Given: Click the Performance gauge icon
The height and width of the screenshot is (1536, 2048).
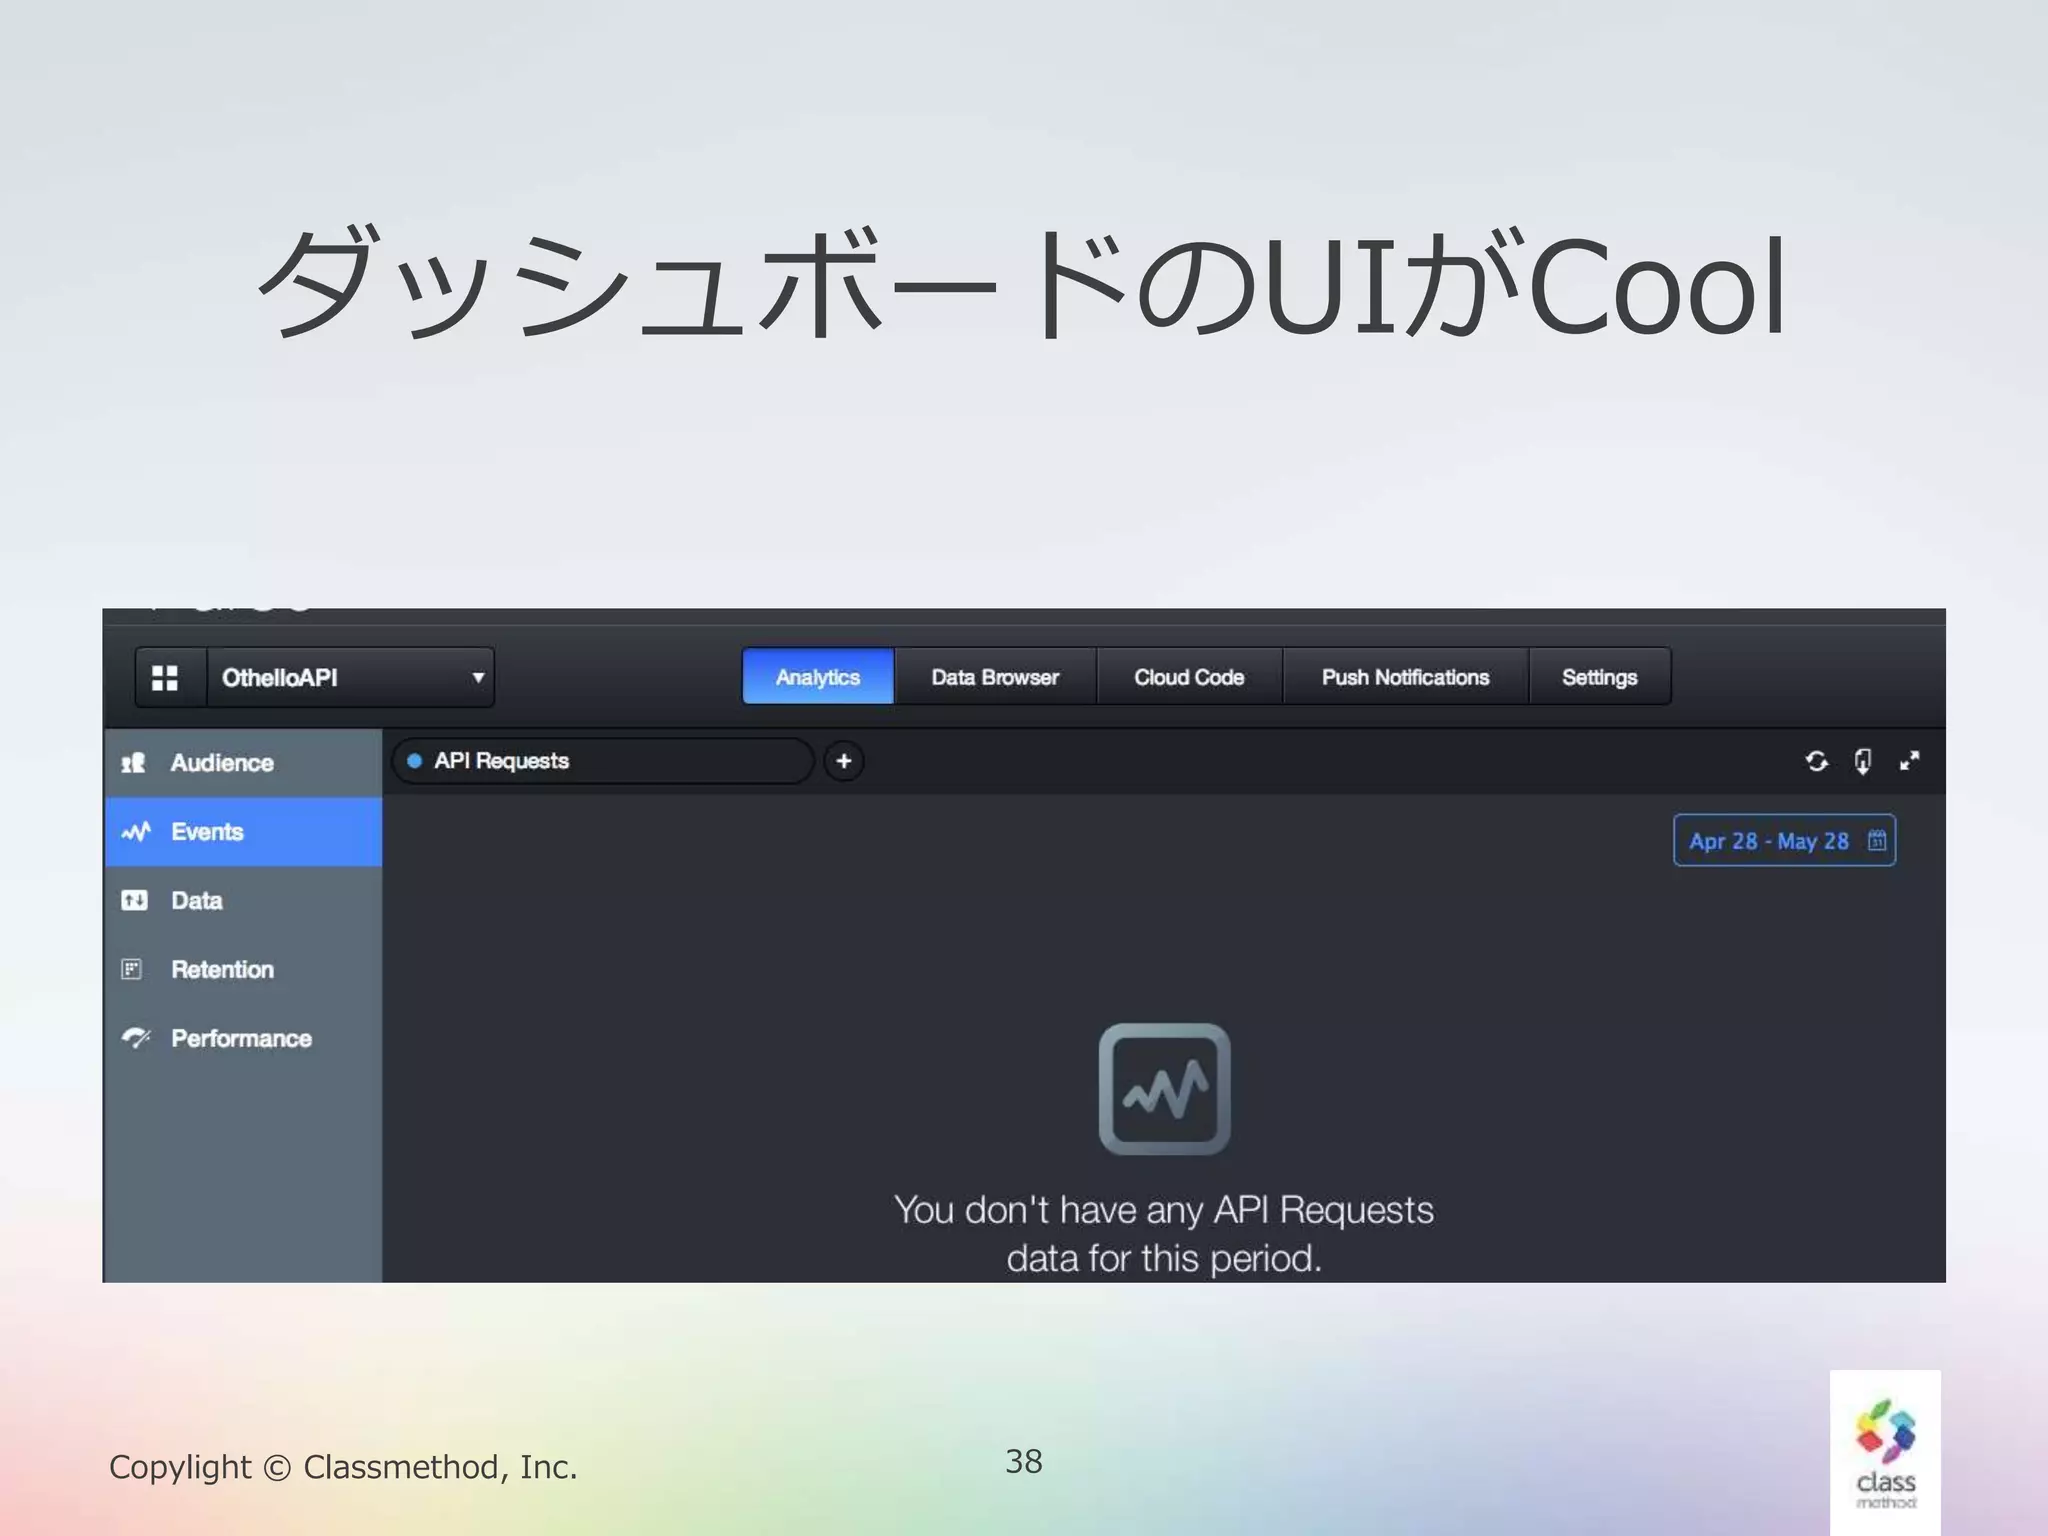Looking at the screenshot, I should pos(135,1038).
